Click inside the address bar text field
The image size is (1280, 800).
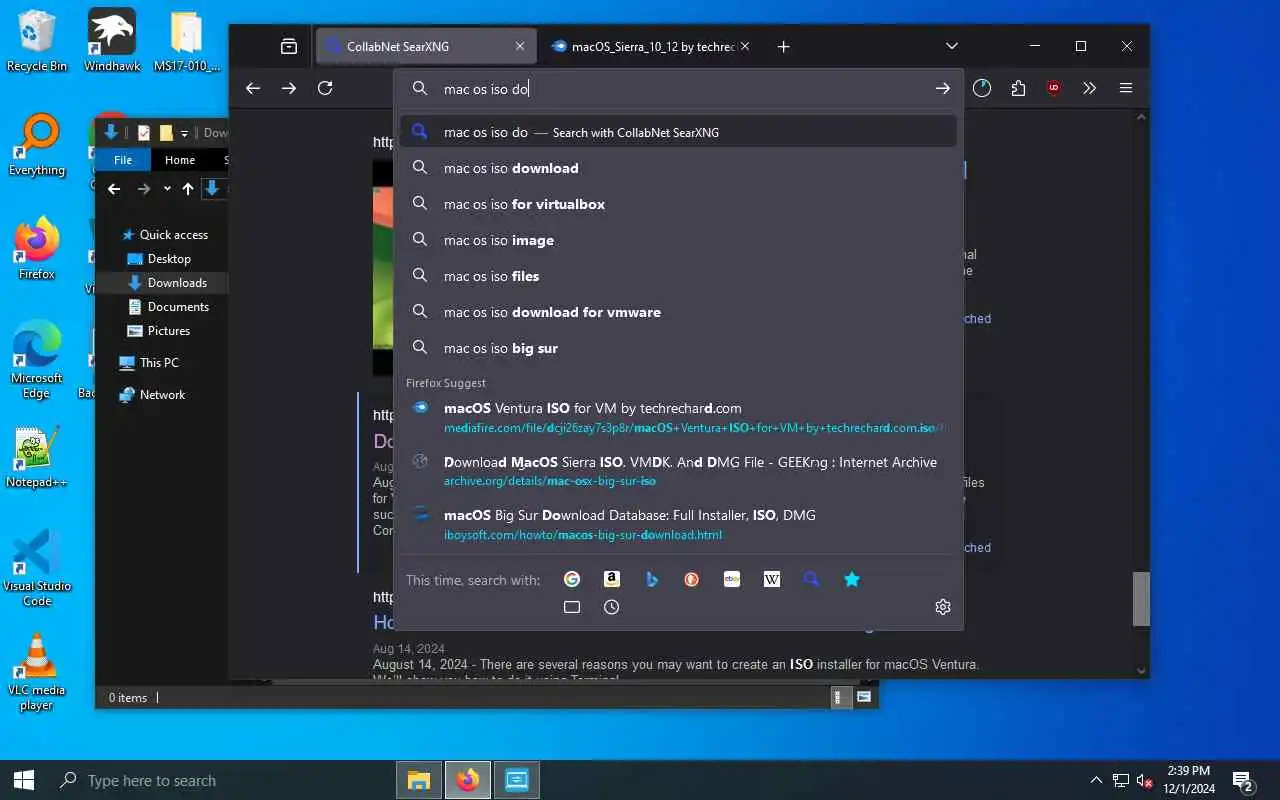tap(680, 89)
